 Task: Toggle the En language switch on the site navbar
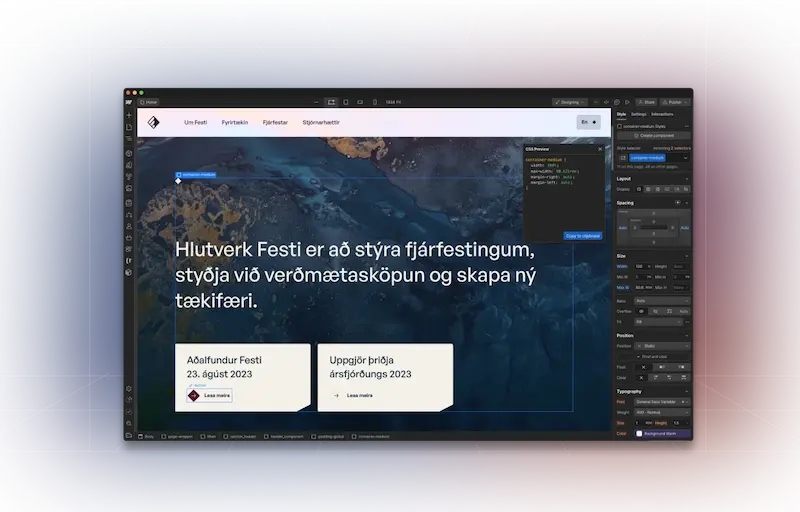coord(587,123)
